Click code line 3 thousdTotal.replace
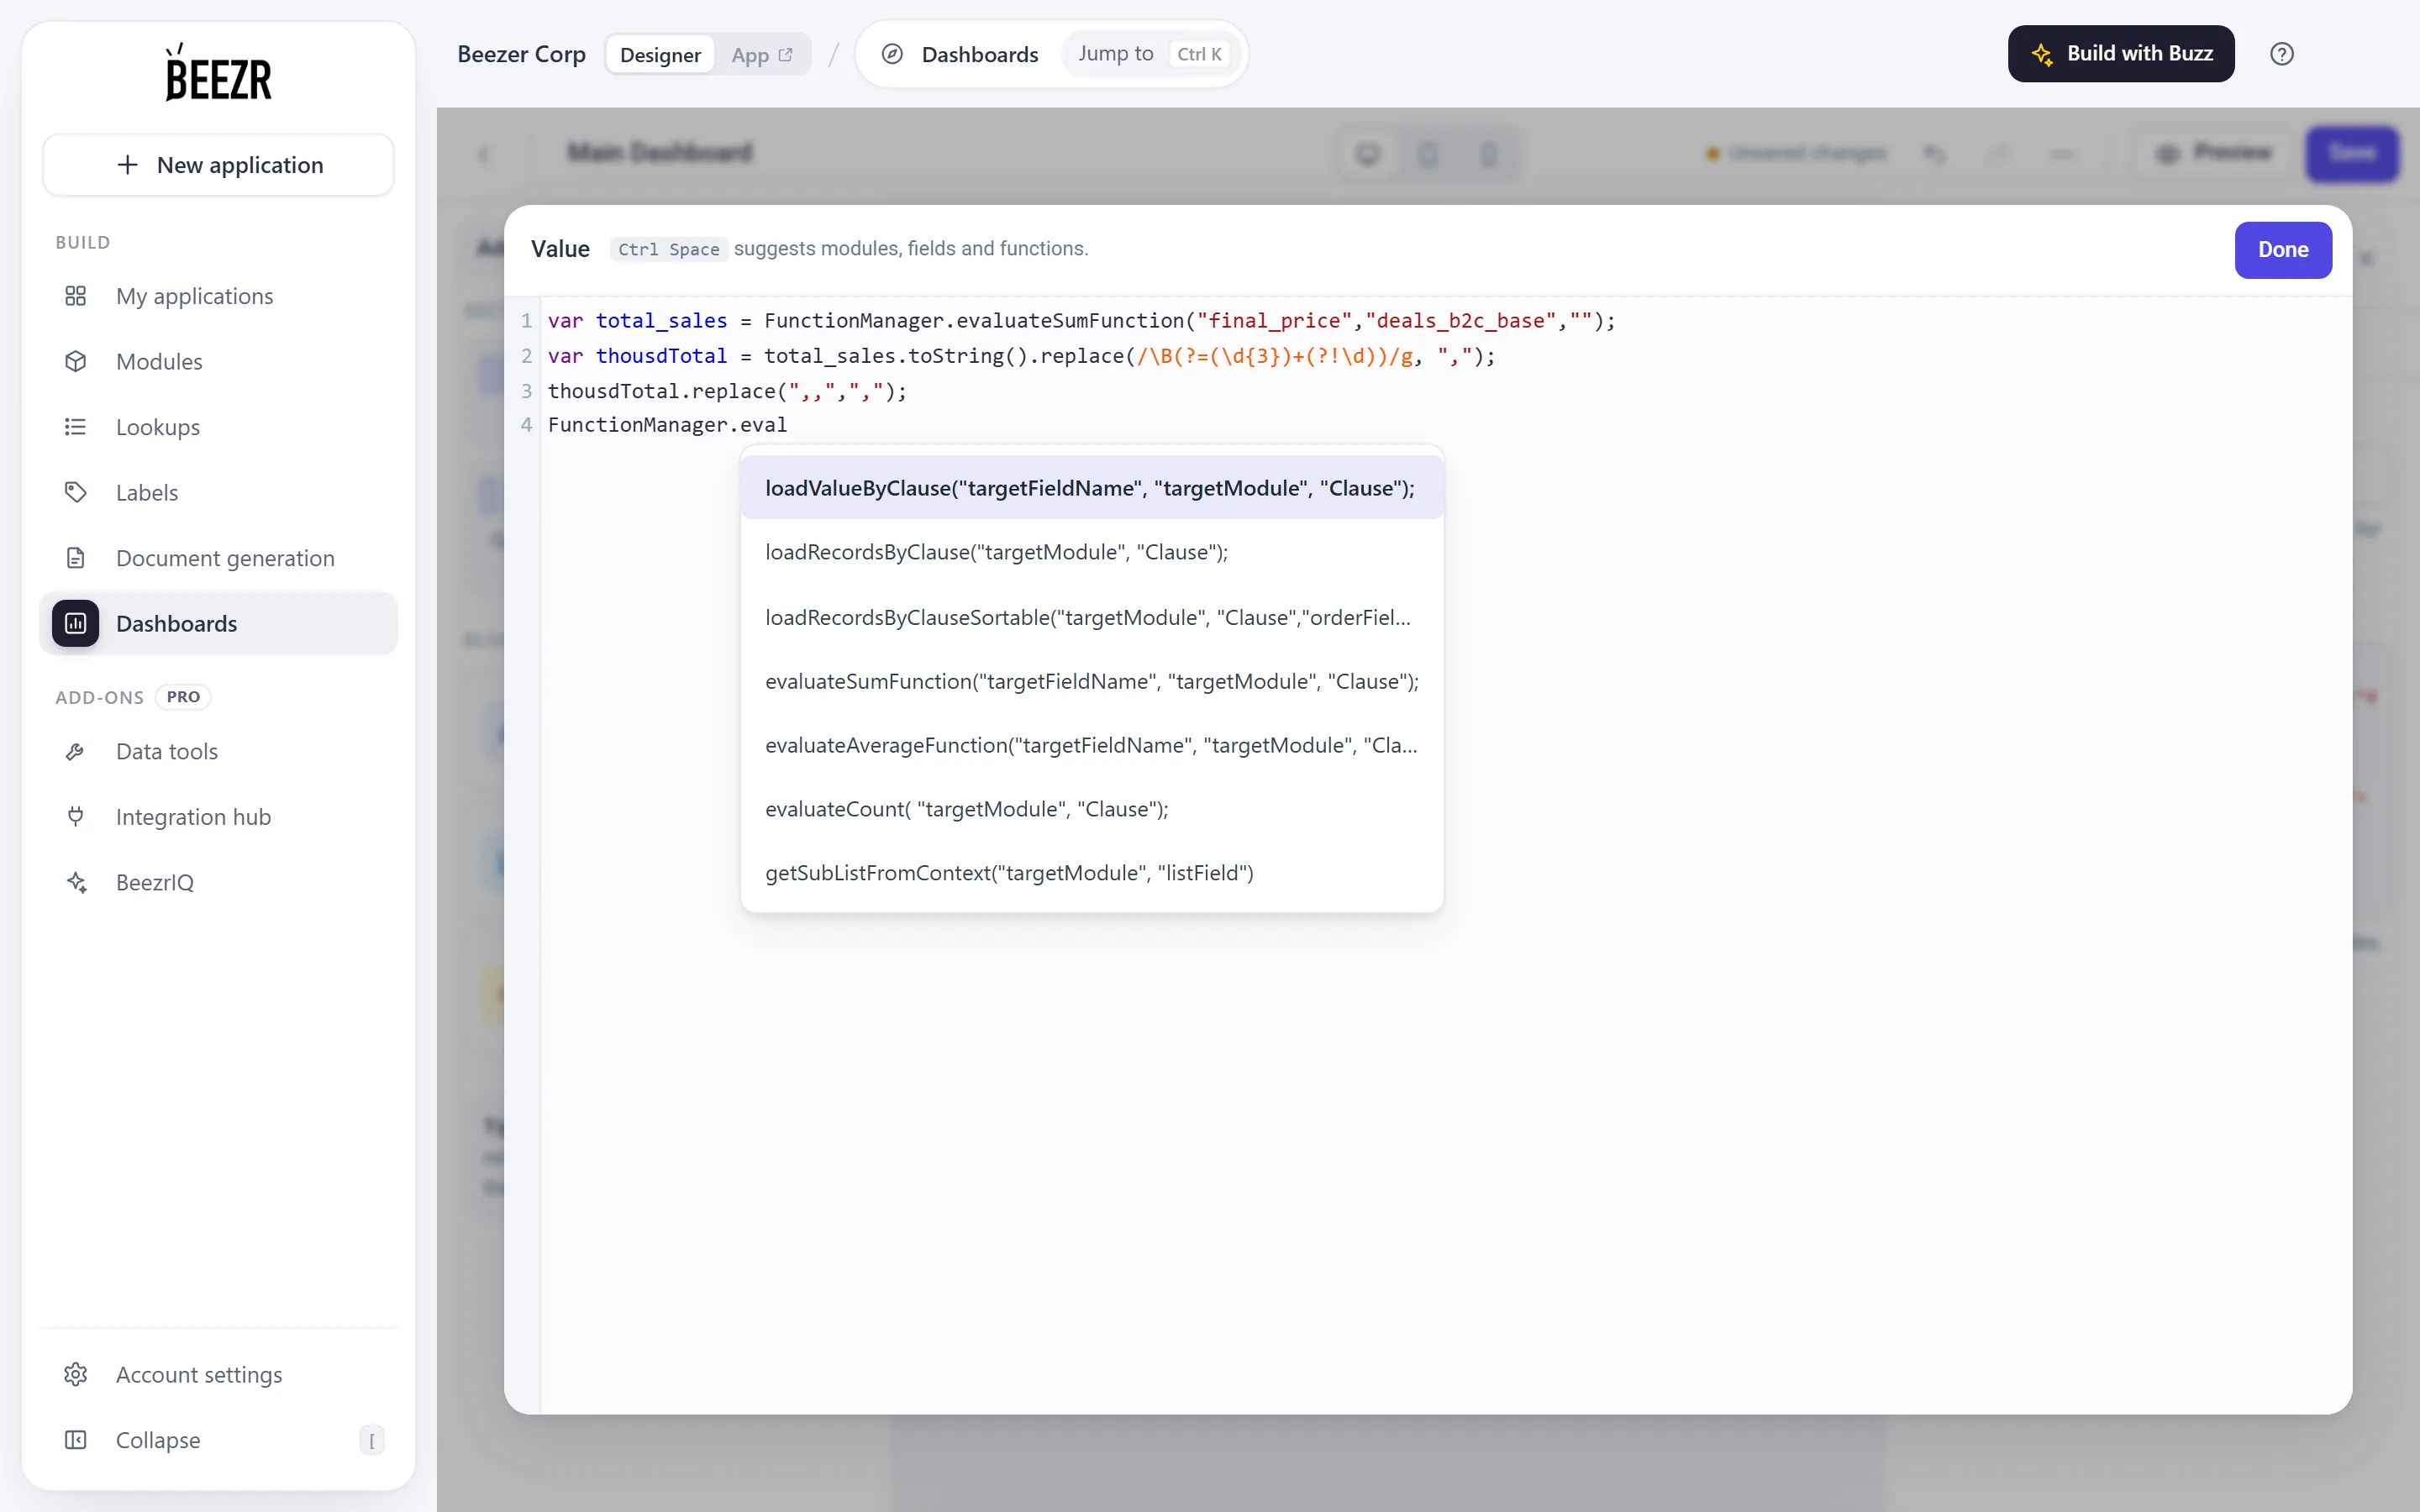This screenshot has width=2420, height=1512. pos(727,391)
